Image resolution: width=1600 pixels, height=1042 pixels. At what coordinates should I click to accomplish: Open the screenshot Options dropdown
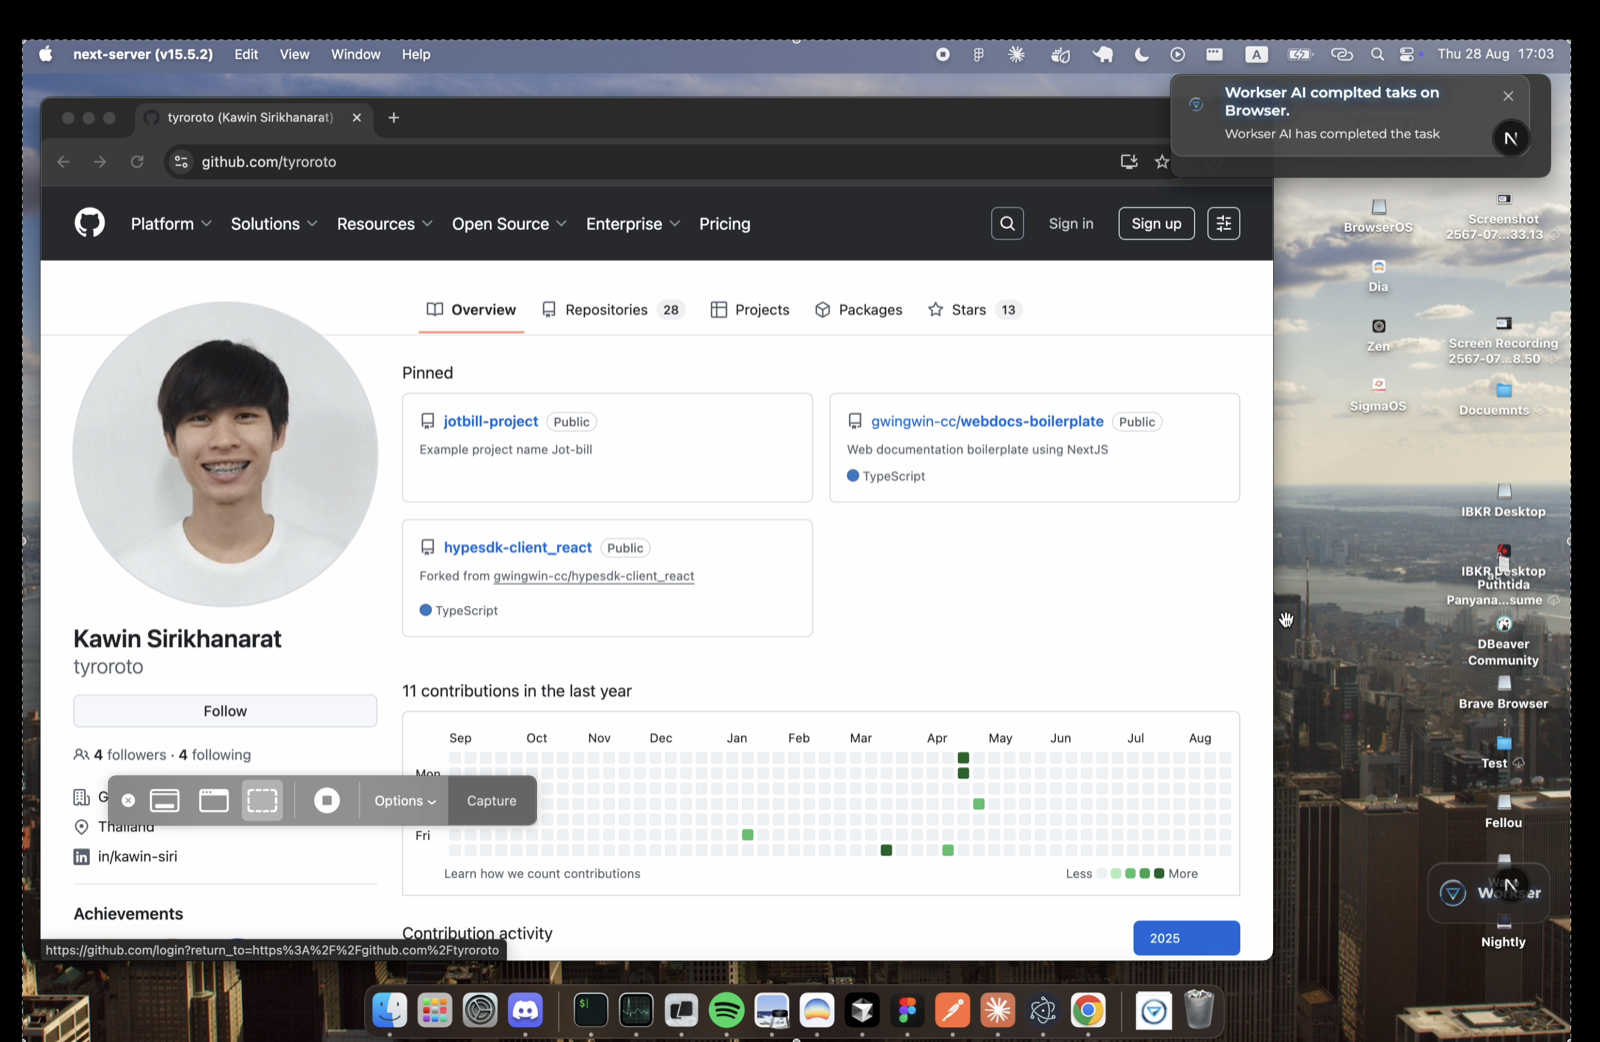pyautogui.click(x=405, y=801)
